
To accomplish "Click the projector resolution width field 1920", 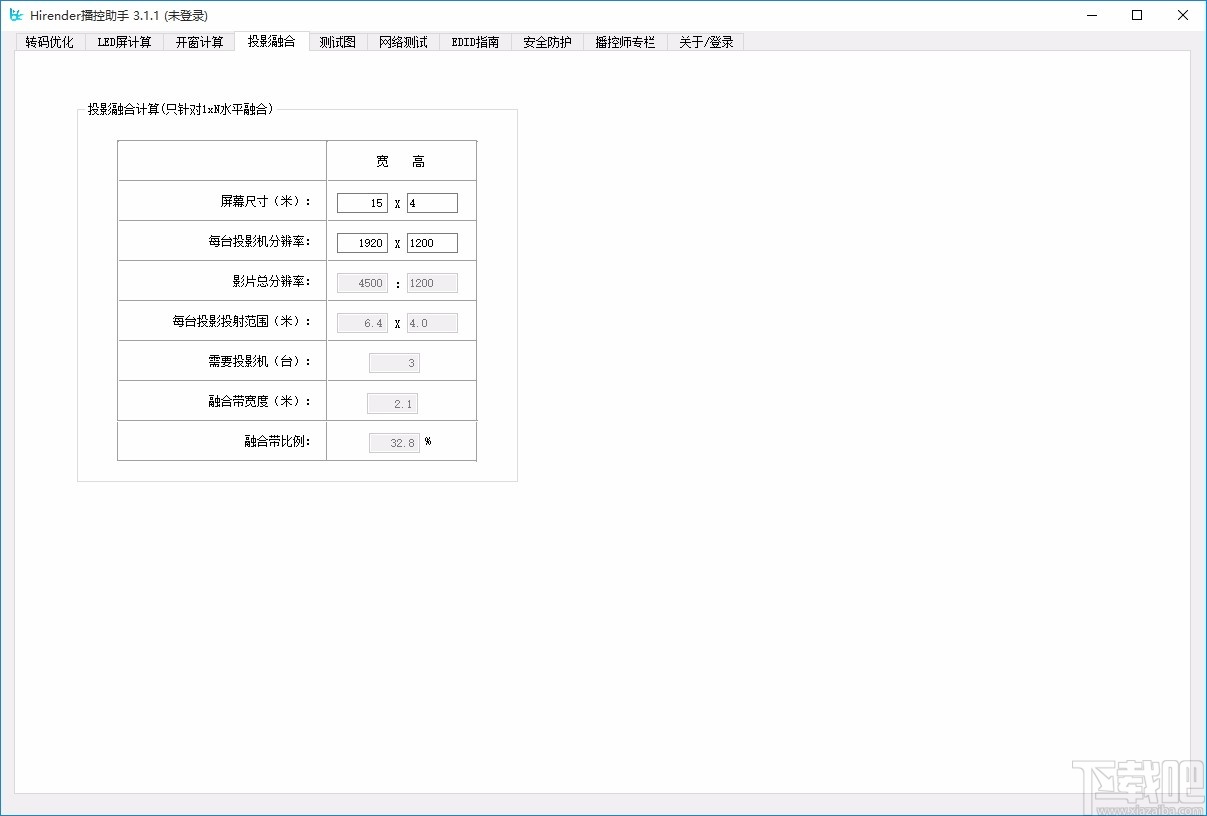I will coord(362,242).
